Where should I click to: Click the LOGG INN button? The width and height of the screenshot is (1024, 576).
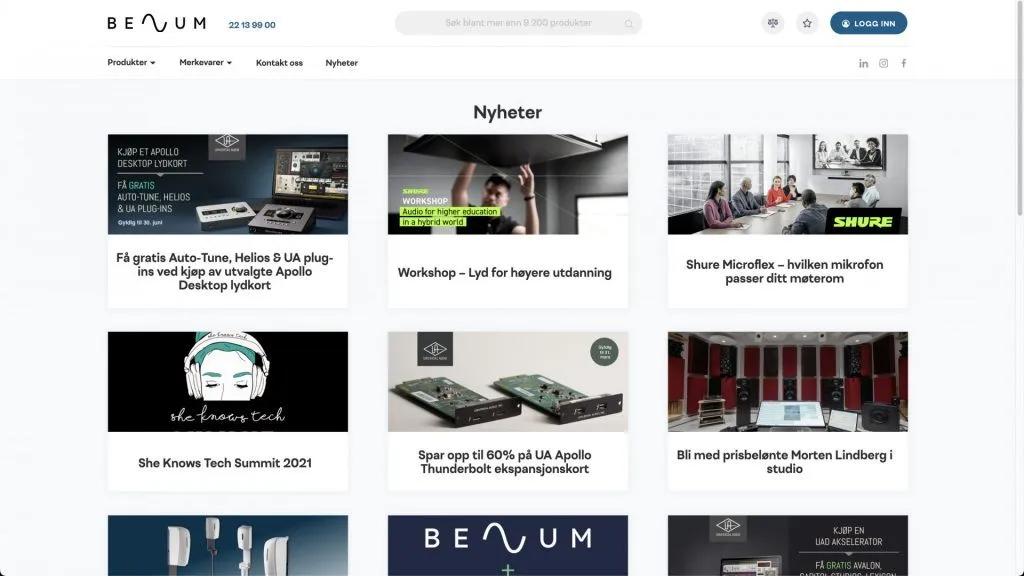[x=868, y=23]
